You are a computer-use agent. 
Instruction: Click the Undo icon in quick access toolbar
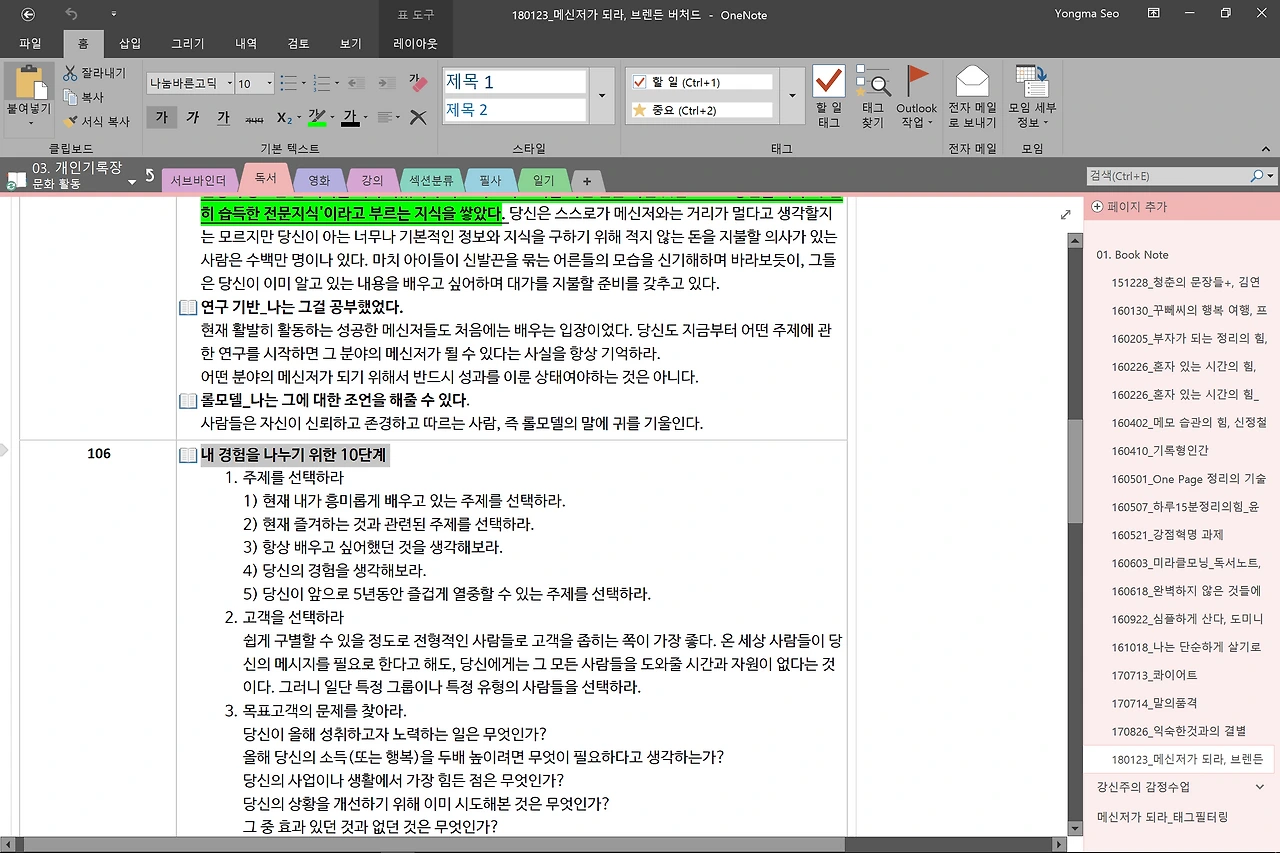pos(71,14)
